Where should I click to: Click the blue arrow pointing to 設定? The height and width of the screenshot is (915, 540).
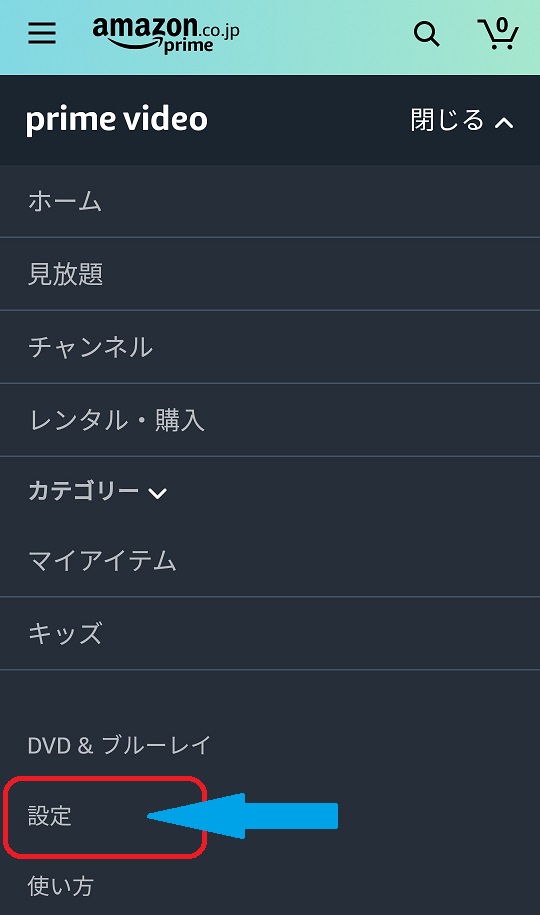[x=242, y=816]
